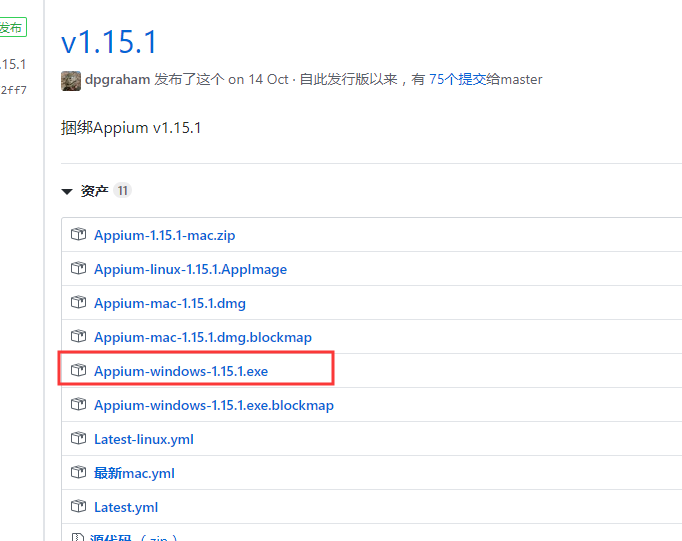Download Appium-1.15.1-mac.zip
682x541 pixels.
pos(164,235)
